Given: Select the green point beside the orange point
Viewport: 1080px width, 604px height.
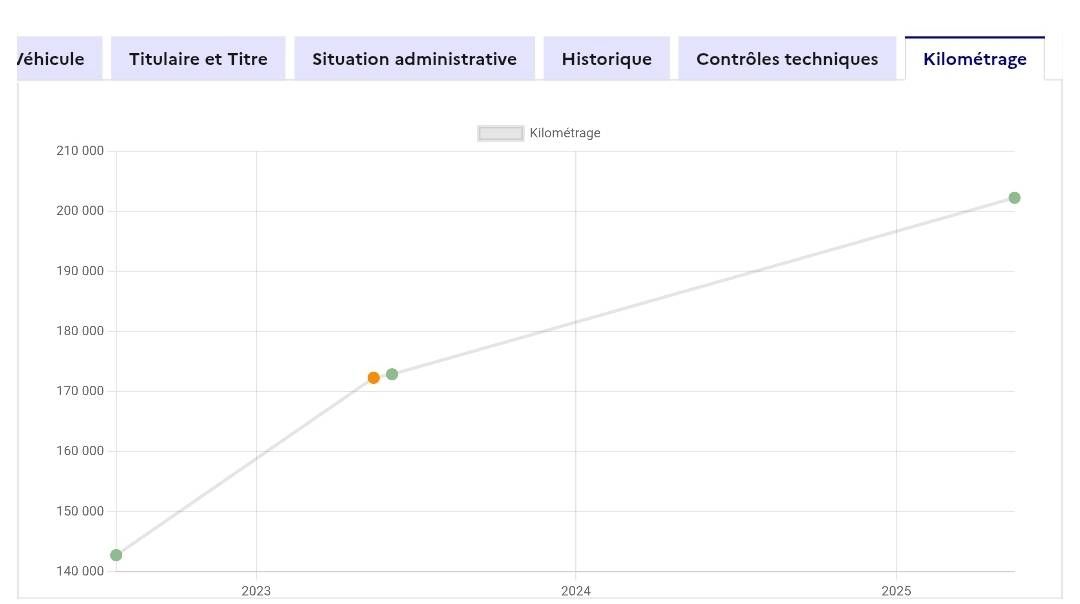Looking at the screenshot, I should pyautogui.click(x=392, y=374).
